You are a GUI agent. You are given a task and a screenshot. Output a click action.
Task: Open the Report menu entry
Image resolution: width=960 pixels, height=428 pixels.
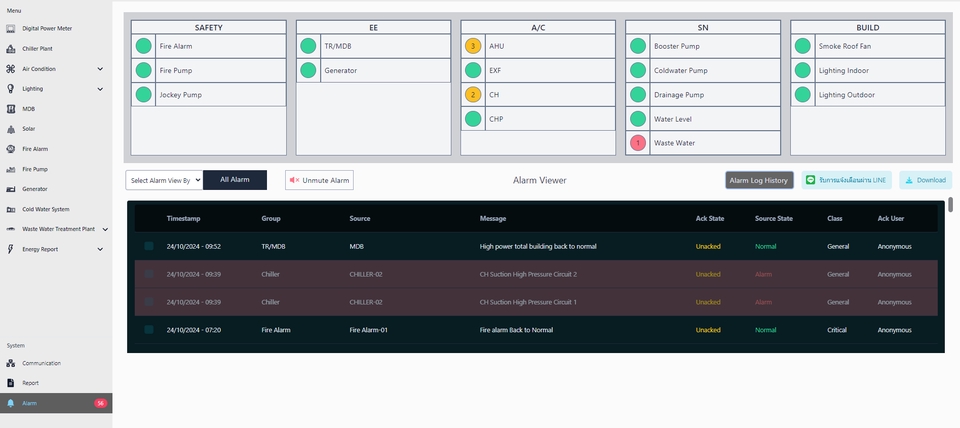tap(56, 383)
